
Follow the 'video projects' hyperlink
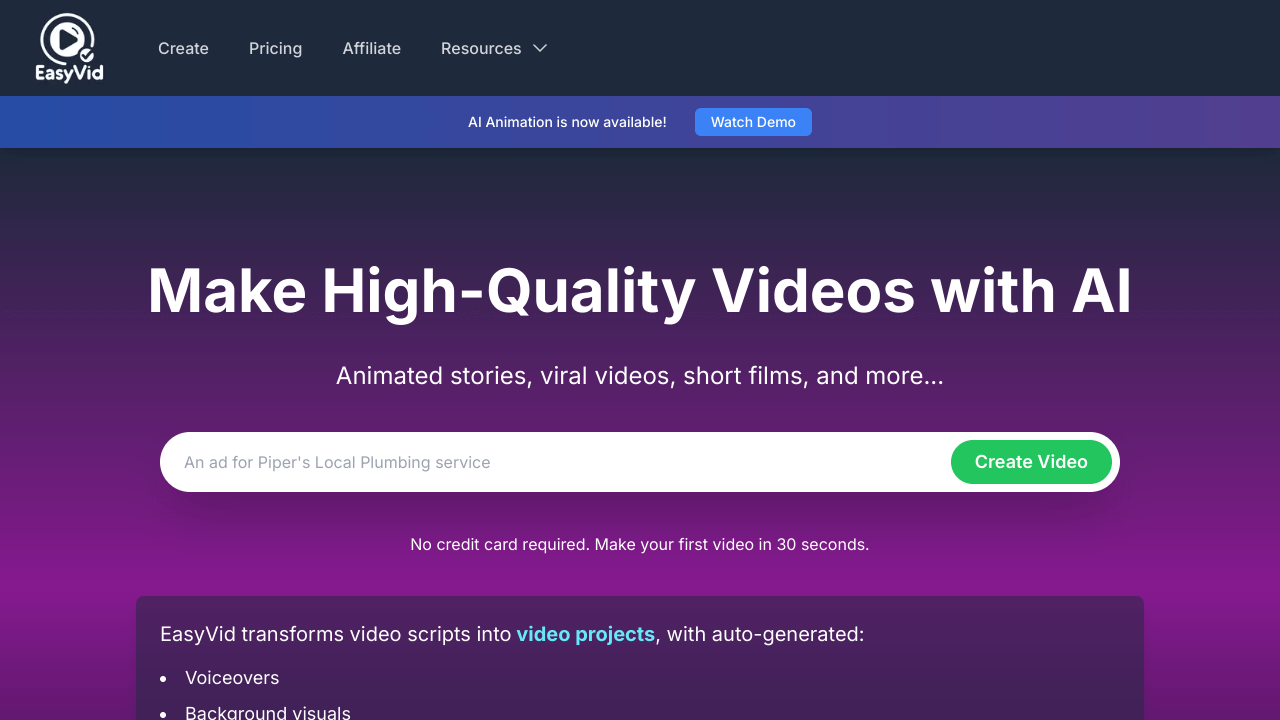tap(585, 634)
